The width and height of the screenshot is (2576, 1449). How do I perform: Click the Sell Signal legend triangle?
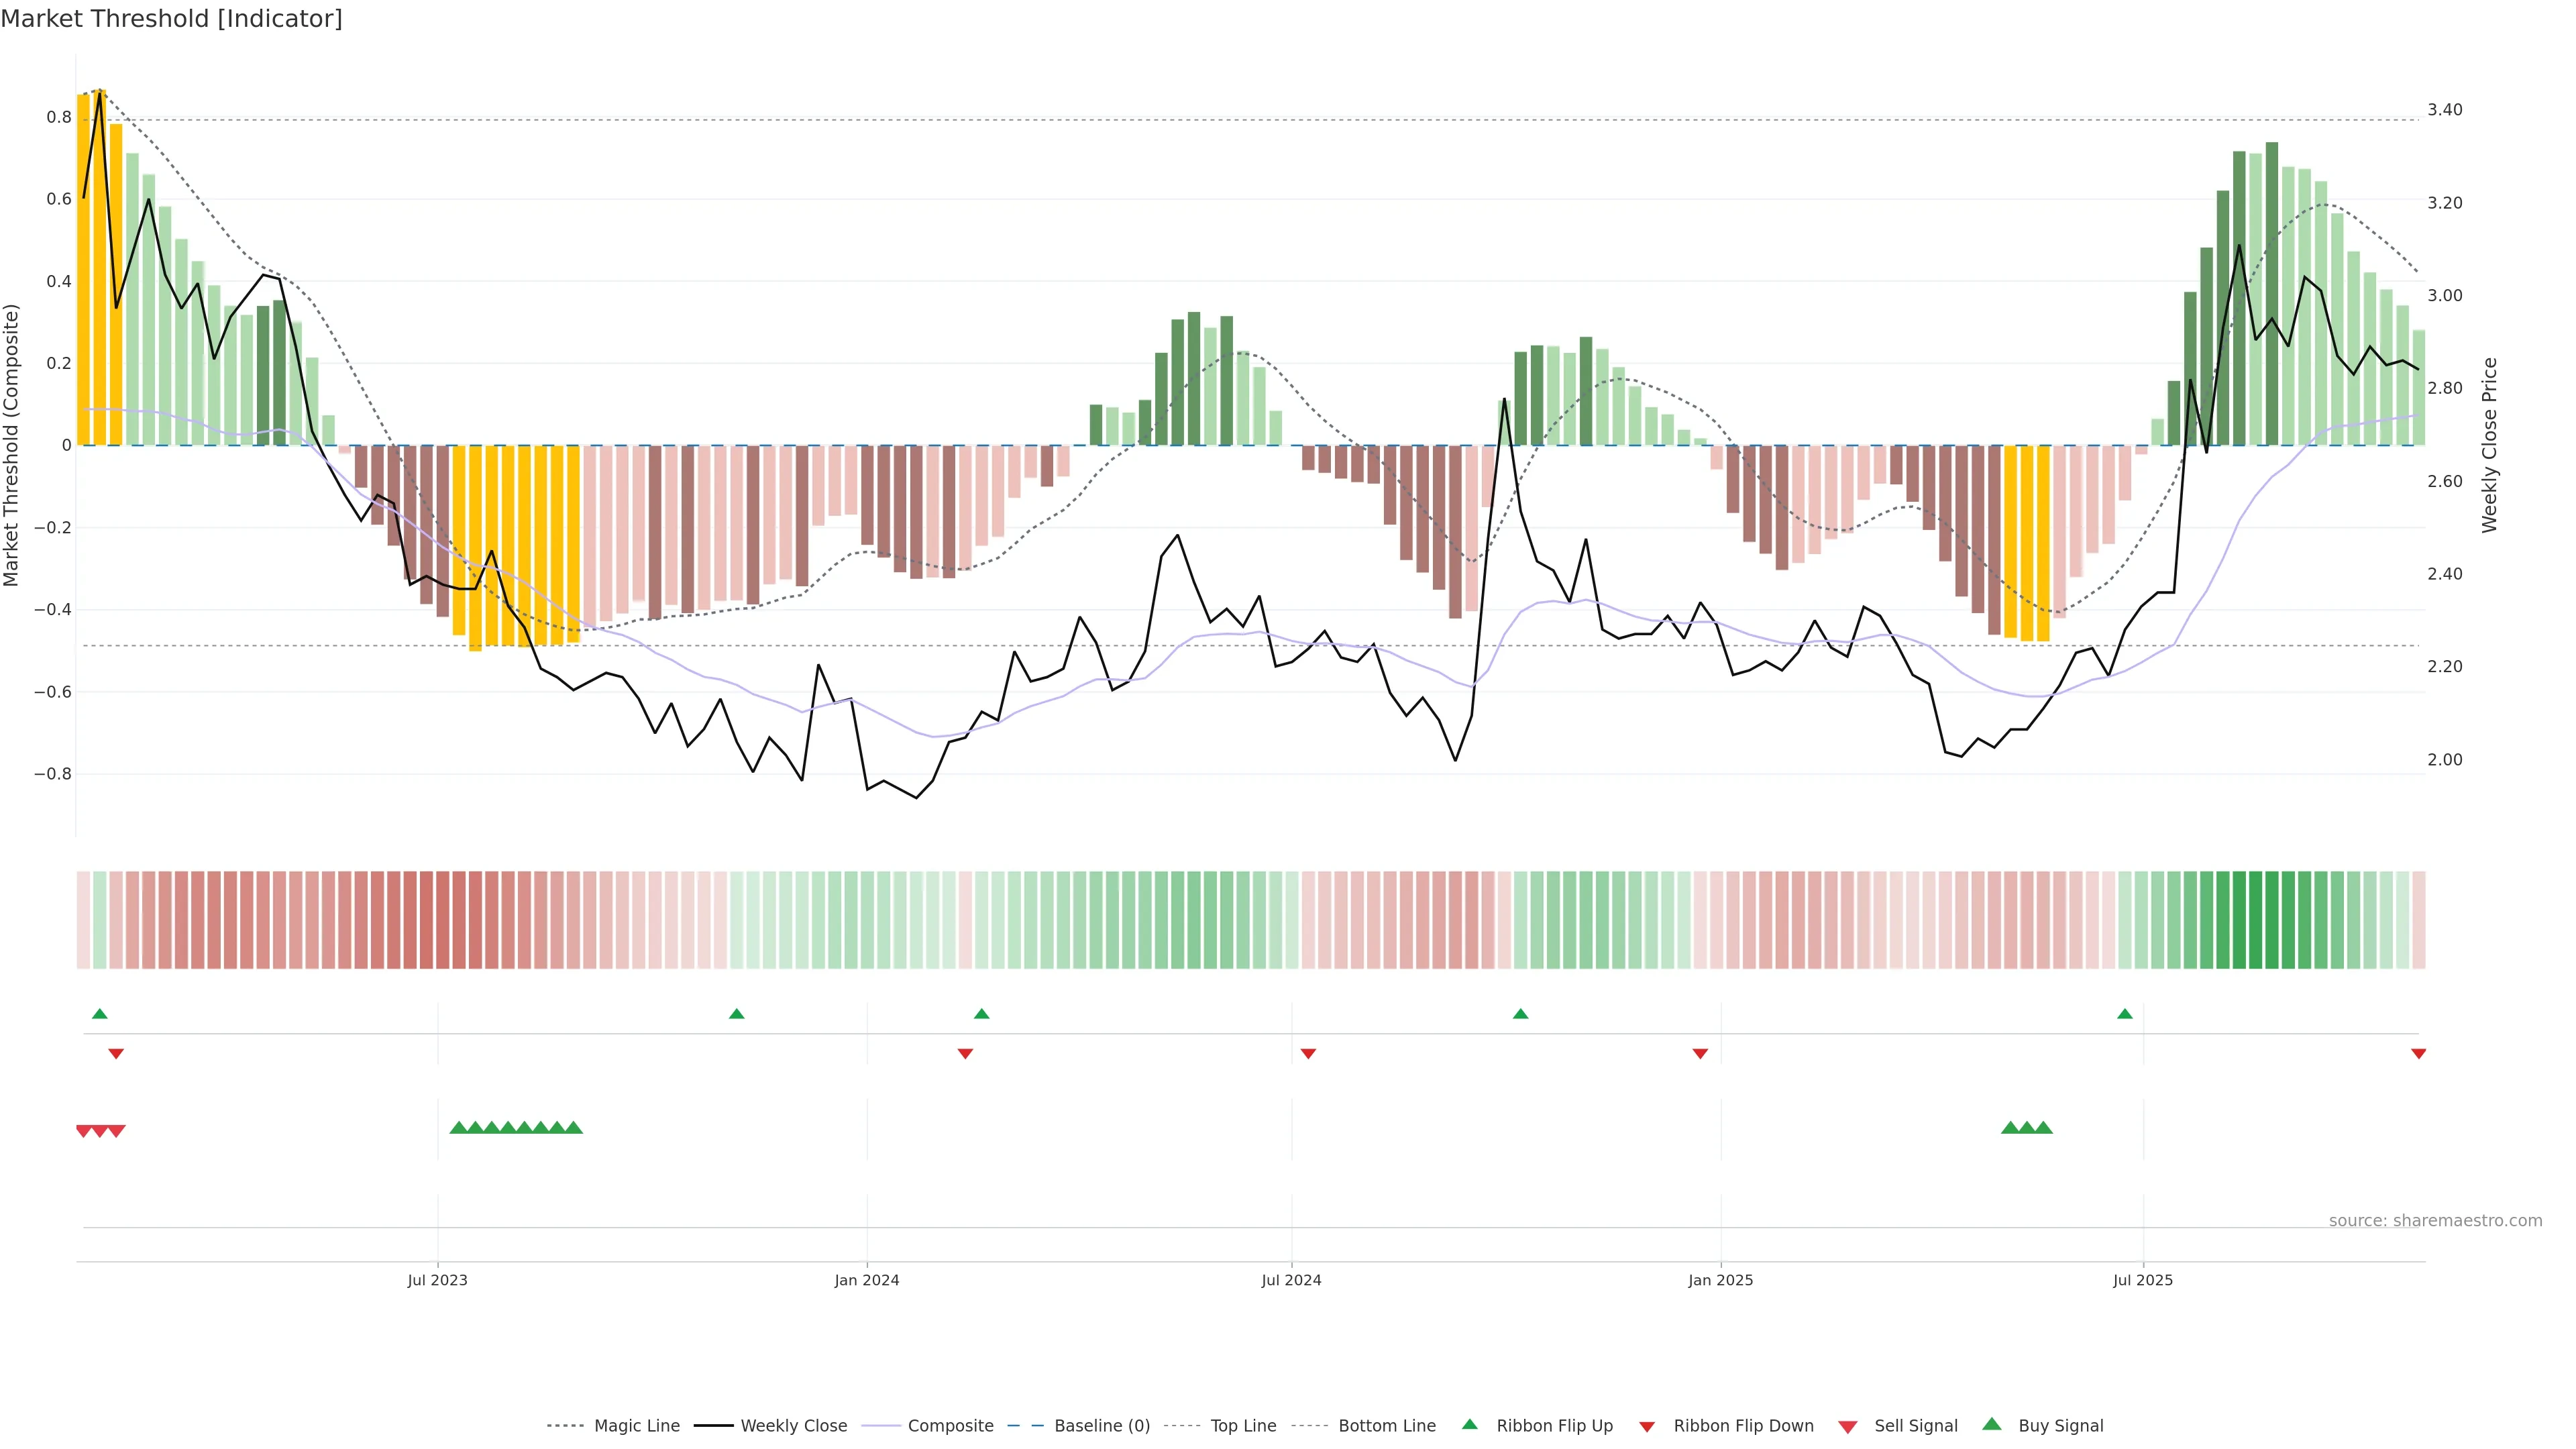click(x=1847, y=1426)
